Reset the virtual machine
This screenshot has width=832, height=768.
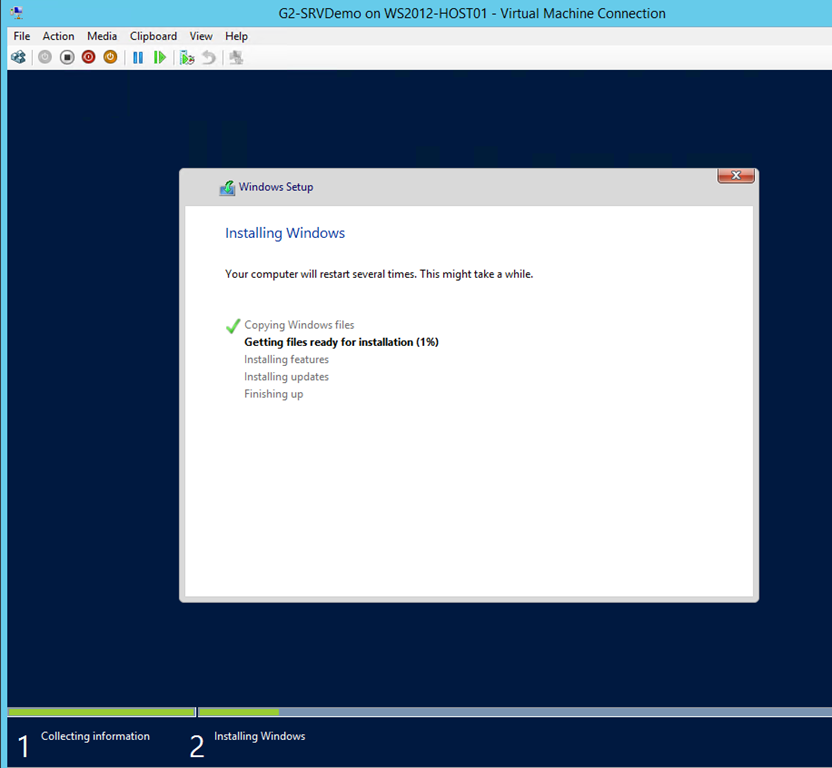pos(160,57)
